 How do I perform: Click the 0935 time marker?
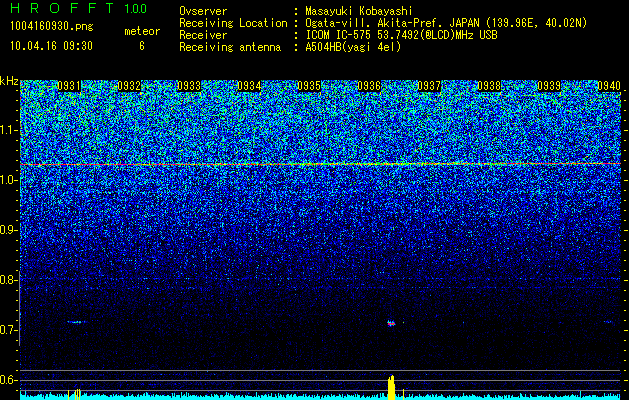click(309, 86)
